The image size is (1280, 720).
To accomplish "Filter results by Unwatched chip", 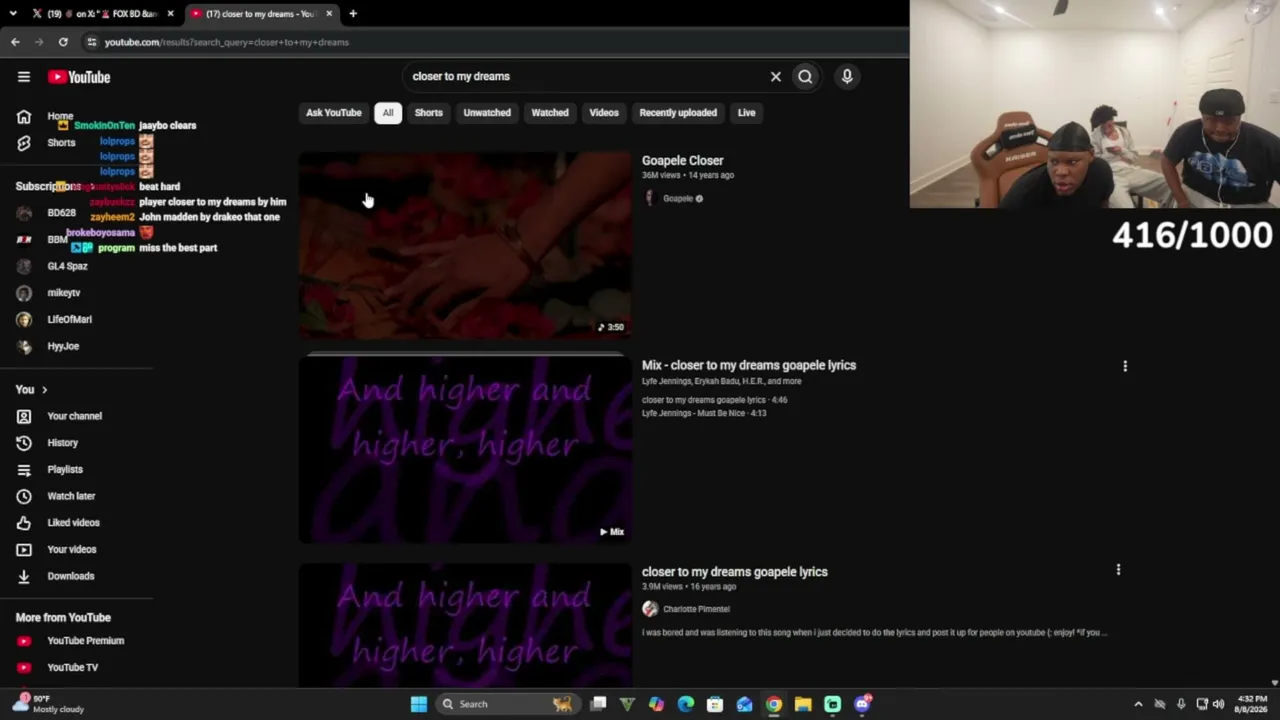I will coord(487,113).
